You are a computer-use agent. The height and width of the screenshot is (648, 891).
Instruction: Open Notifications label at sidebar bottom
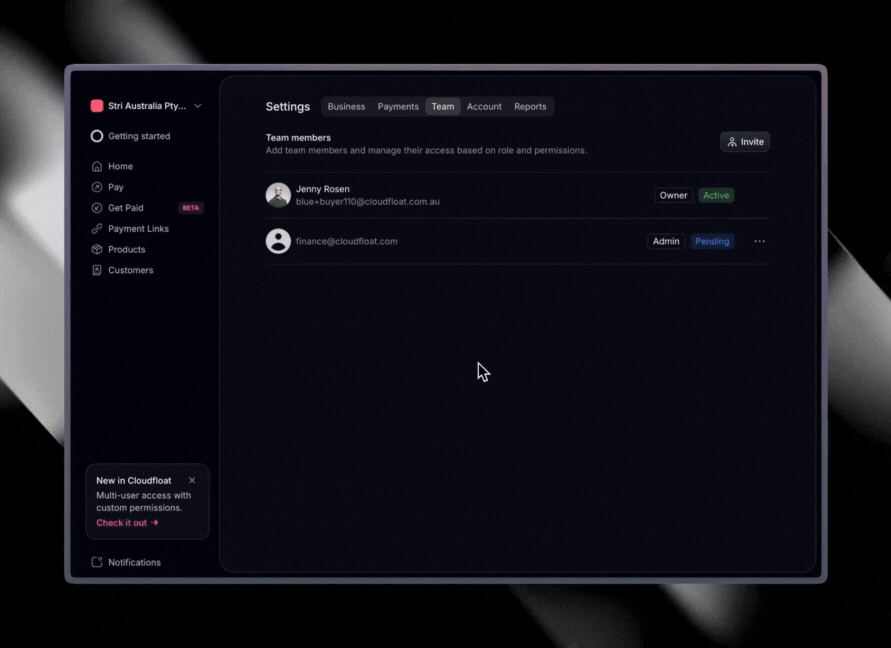click(134, 562)
